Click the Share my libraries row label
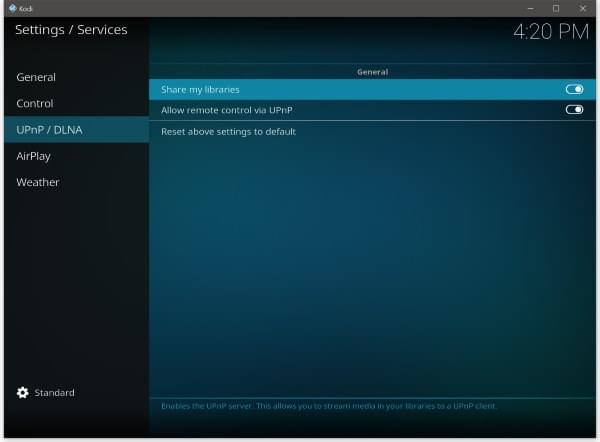Screen dimensions: 600x442 click(200, 89)
